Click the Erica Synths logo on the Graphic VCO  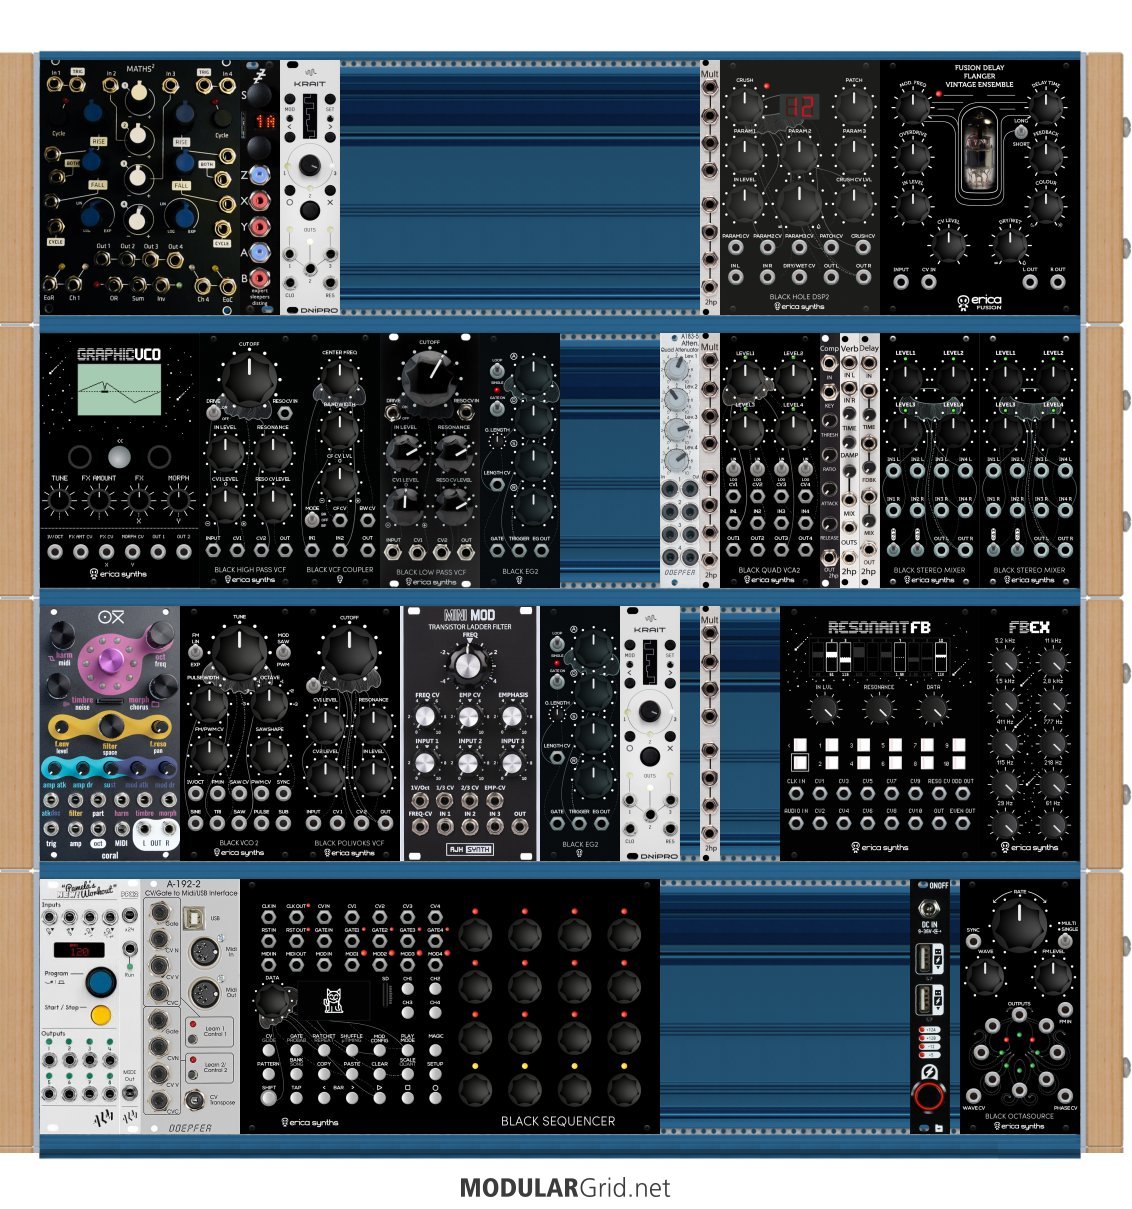click(x=119, y=574)
